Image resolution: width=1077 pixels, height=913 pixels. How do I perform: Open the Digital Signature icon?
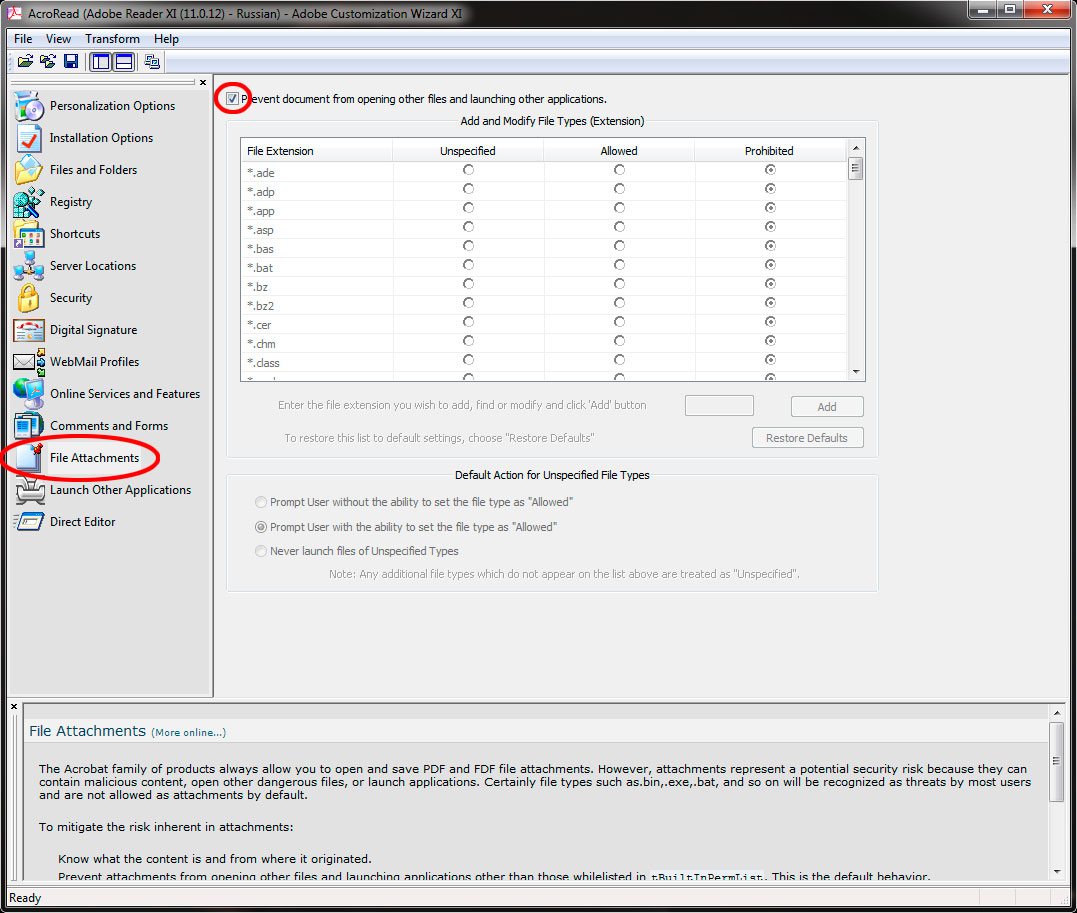[x=29, y=330]
